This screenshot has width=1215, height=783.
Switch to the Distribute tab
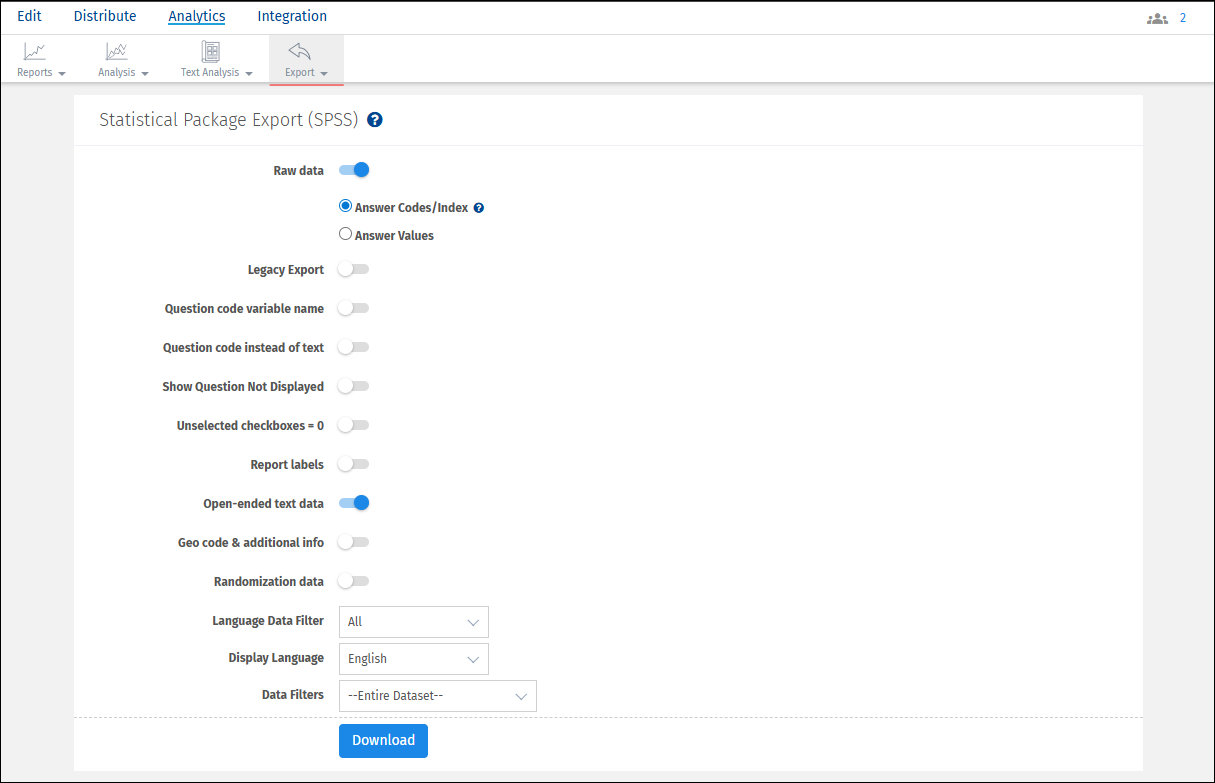tap(105, 16)
